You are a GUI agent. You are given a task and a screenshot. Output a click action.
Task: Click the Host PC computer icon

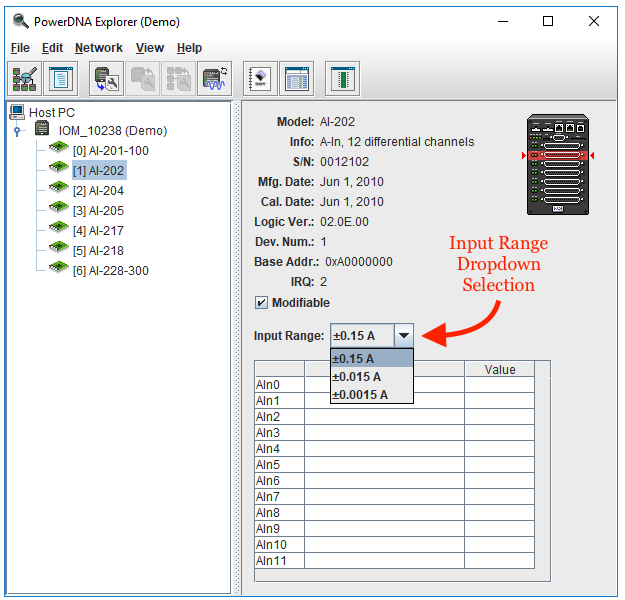(x=17, y=112)
